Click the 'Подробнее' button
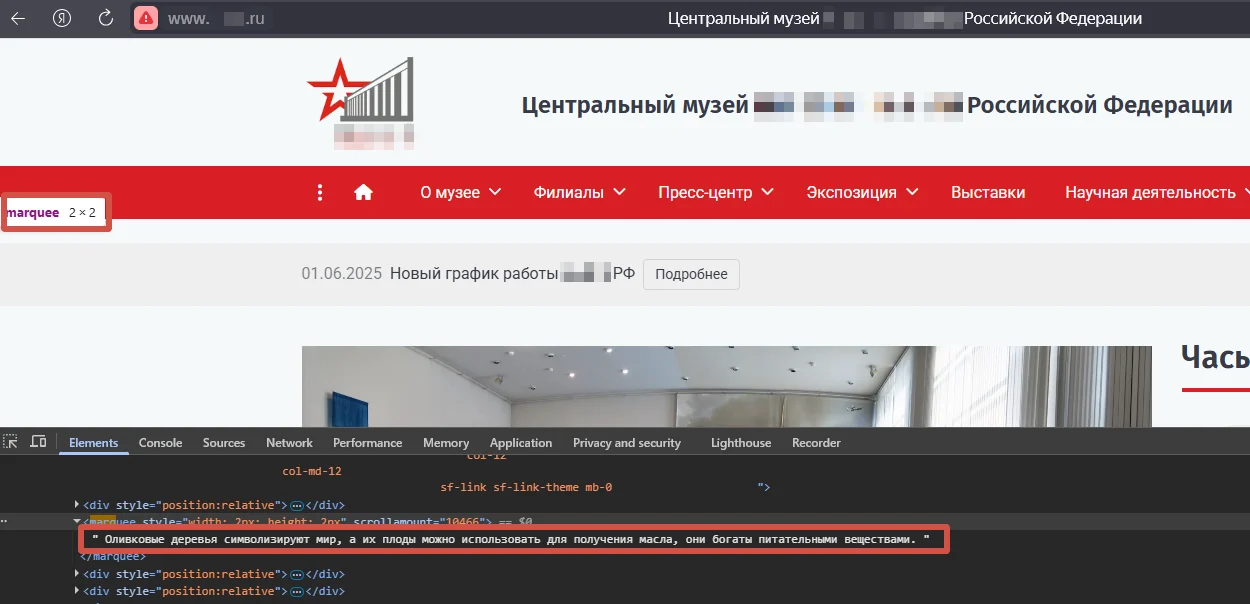This screenshot has height=604, width=1250. click(x=691, y=274)
